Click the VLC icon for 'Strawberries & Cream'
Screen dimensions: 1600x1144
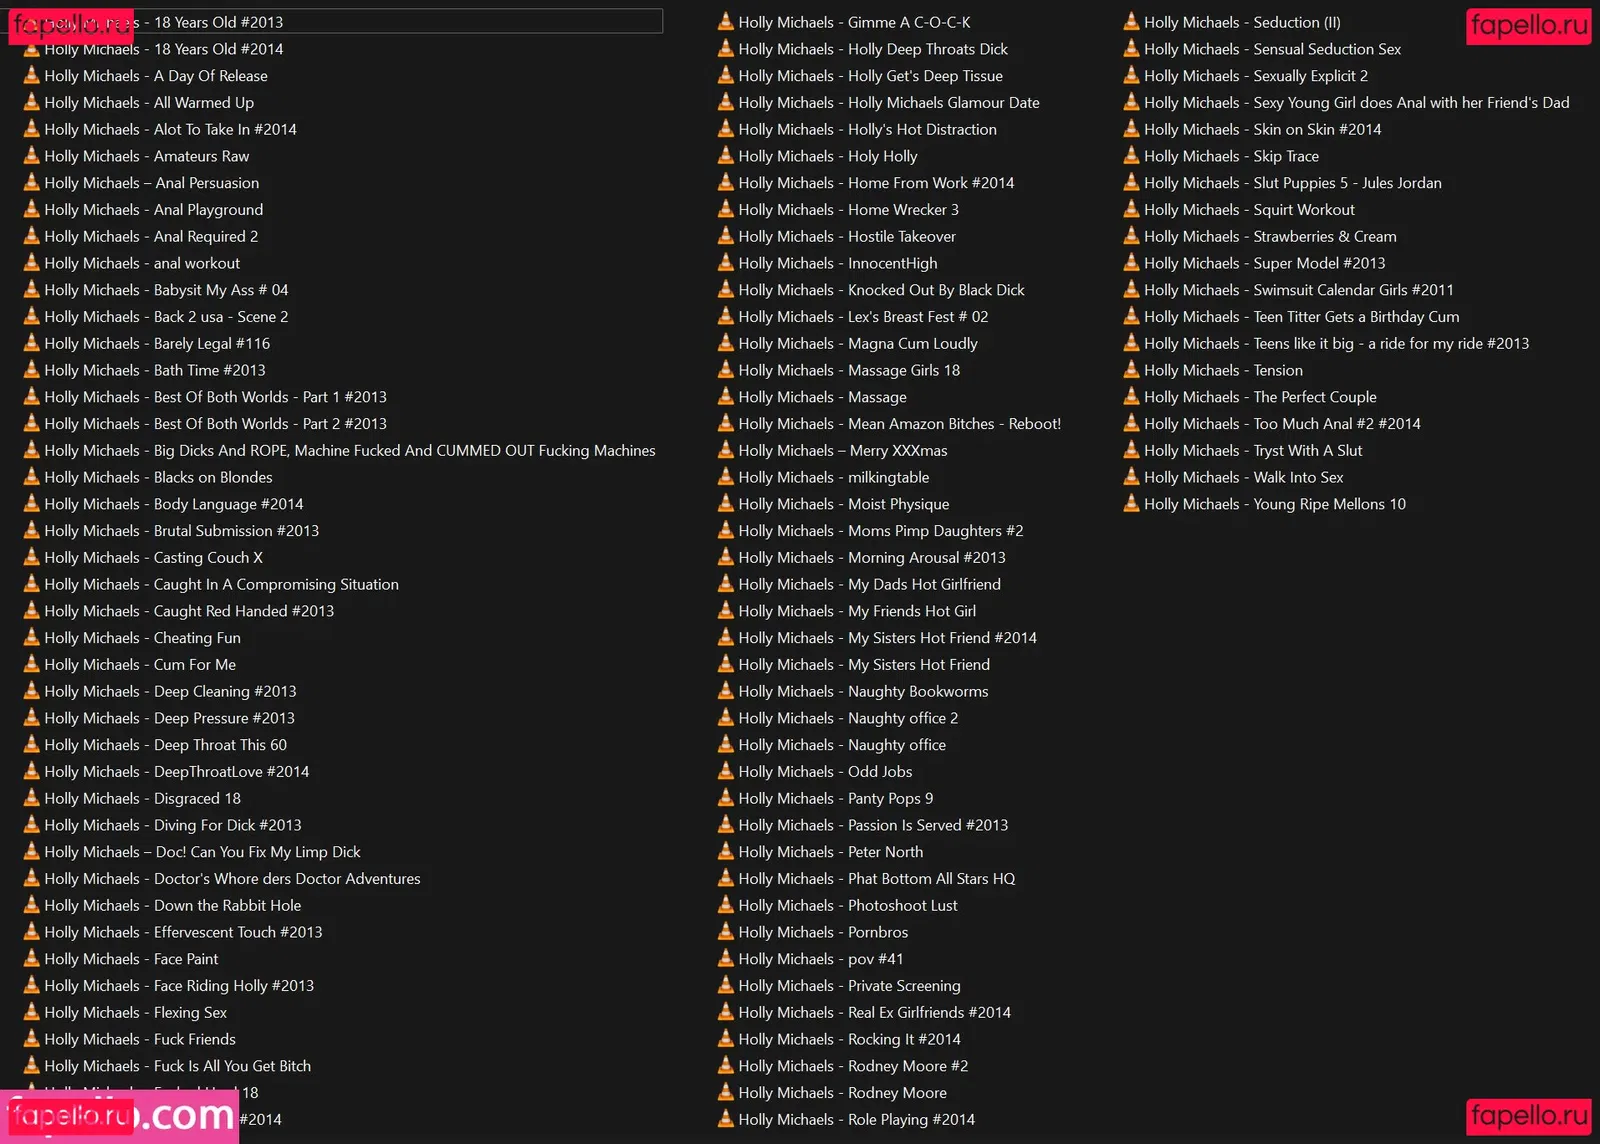pyautogui.click(x=1131, y=236)
